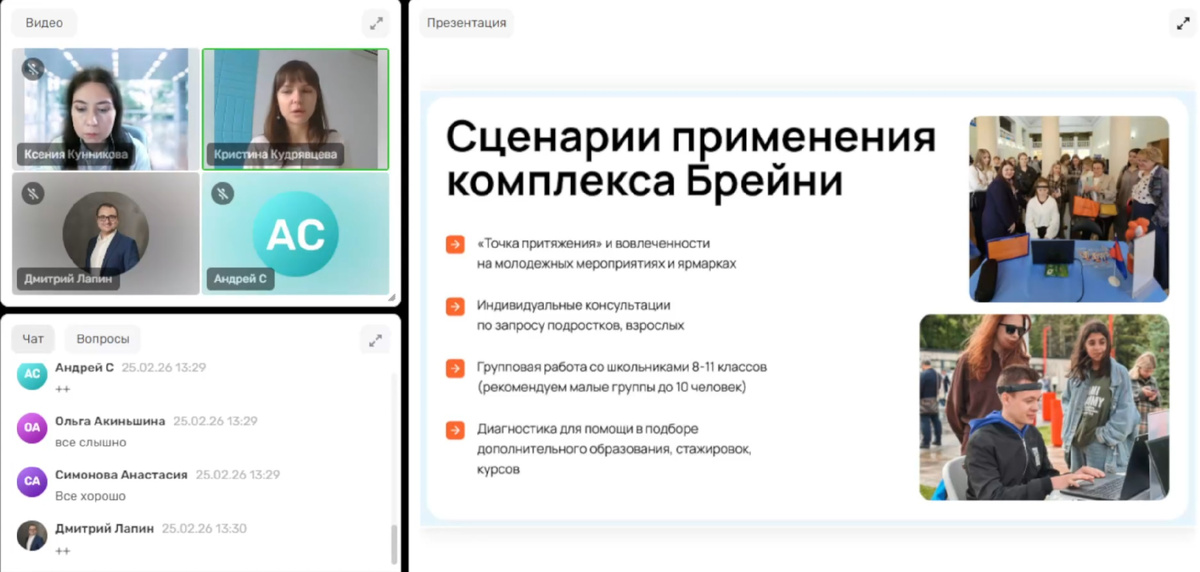Viewport: 1200px width, 572px height.
Task: Expand the chat panel to fullscreen
Action: pyautogui.click(x=375, y=340)
